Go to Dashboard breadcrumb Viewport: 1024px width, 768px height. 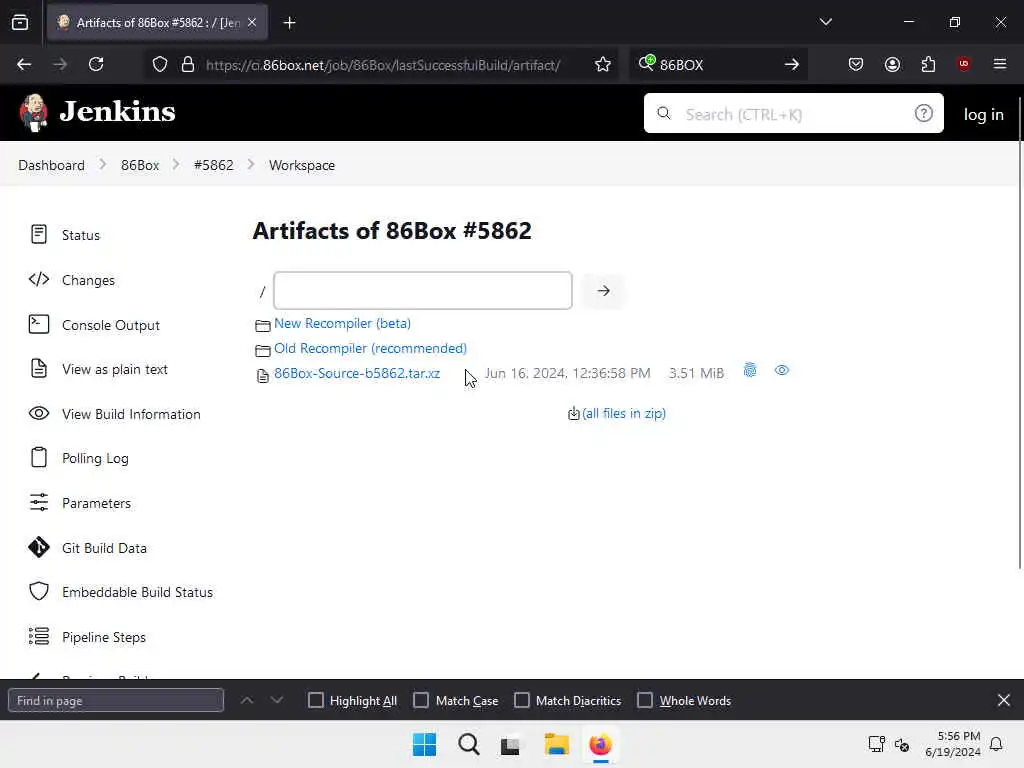(52, 165)
